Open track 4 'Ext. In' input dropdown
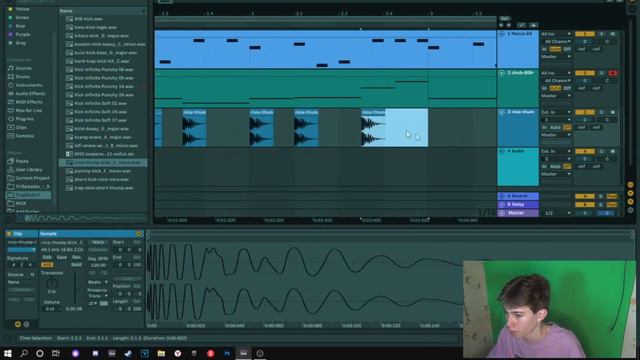 (556, 151)
